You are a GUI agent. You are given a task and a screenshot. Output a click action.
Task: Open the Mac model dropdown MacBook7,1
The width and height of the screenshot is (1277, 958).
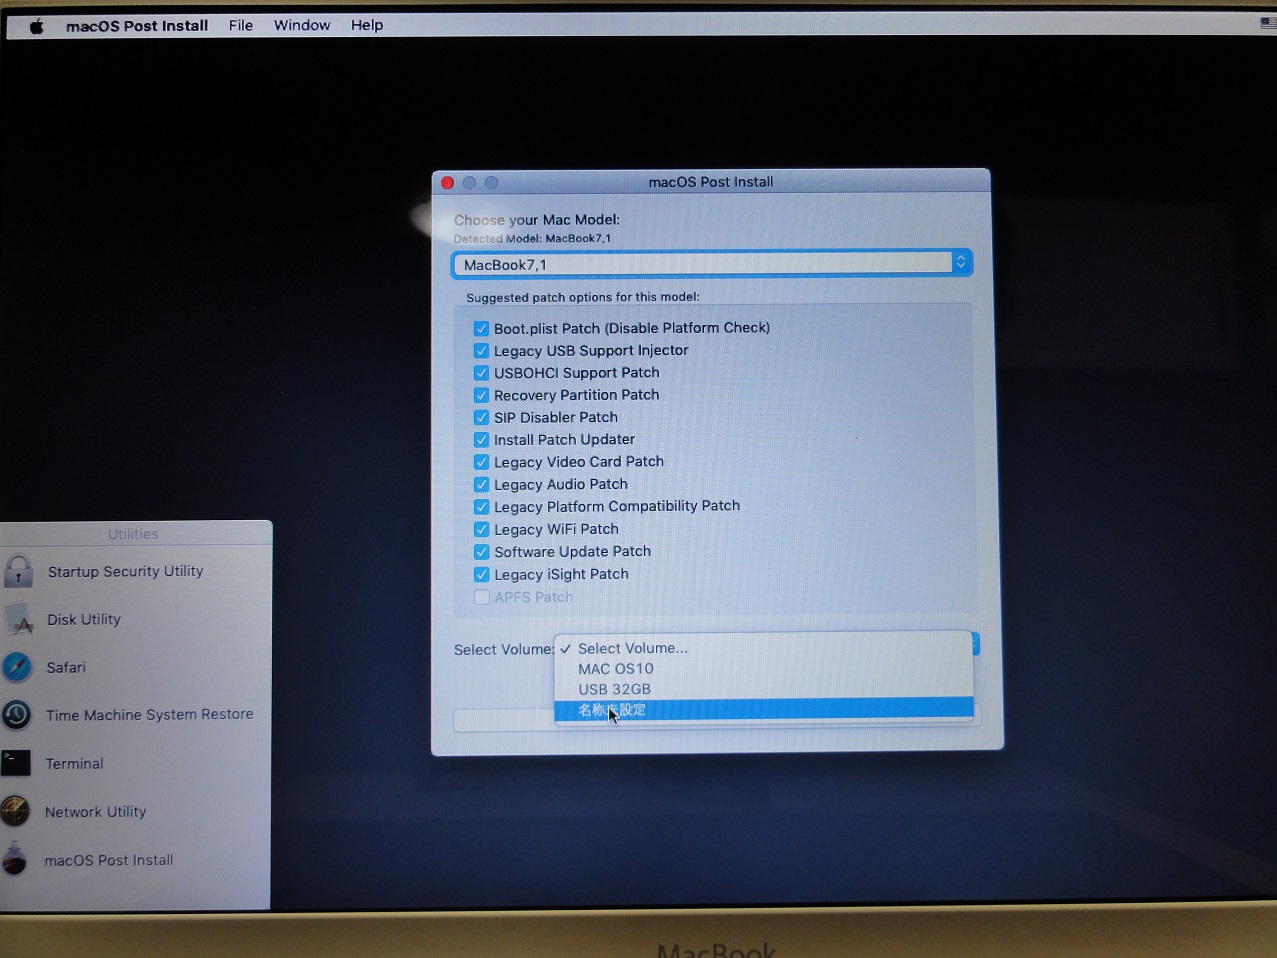[x=711, y=264]
